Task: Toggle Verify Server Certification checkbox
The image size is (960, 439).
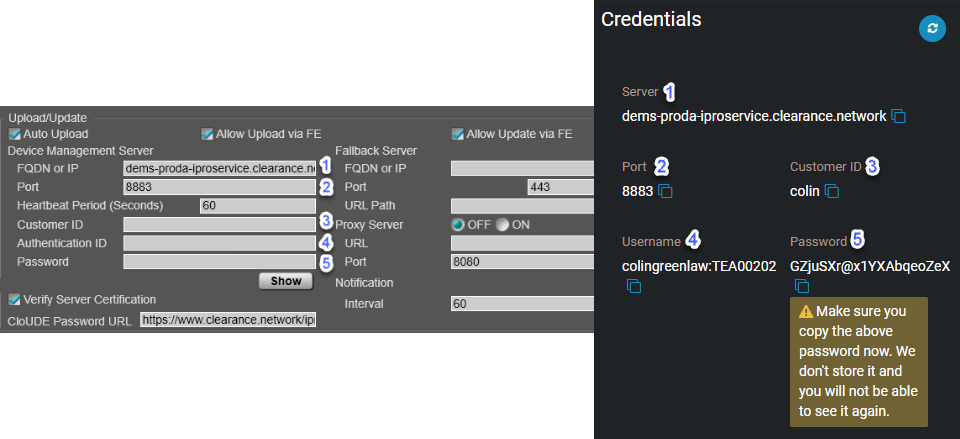Action: click(15, 299)
